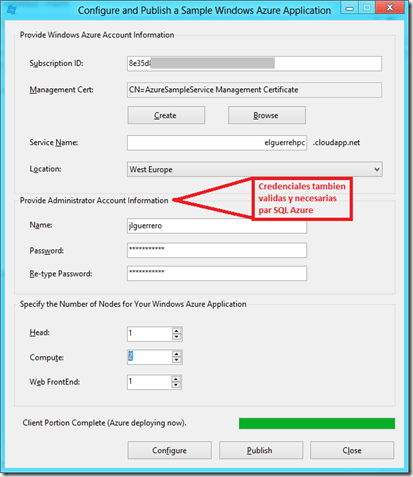This screenshot has width=413, height=477.
Task: Click the 'Re-type Password:' label
Action: tap(61, 274)
